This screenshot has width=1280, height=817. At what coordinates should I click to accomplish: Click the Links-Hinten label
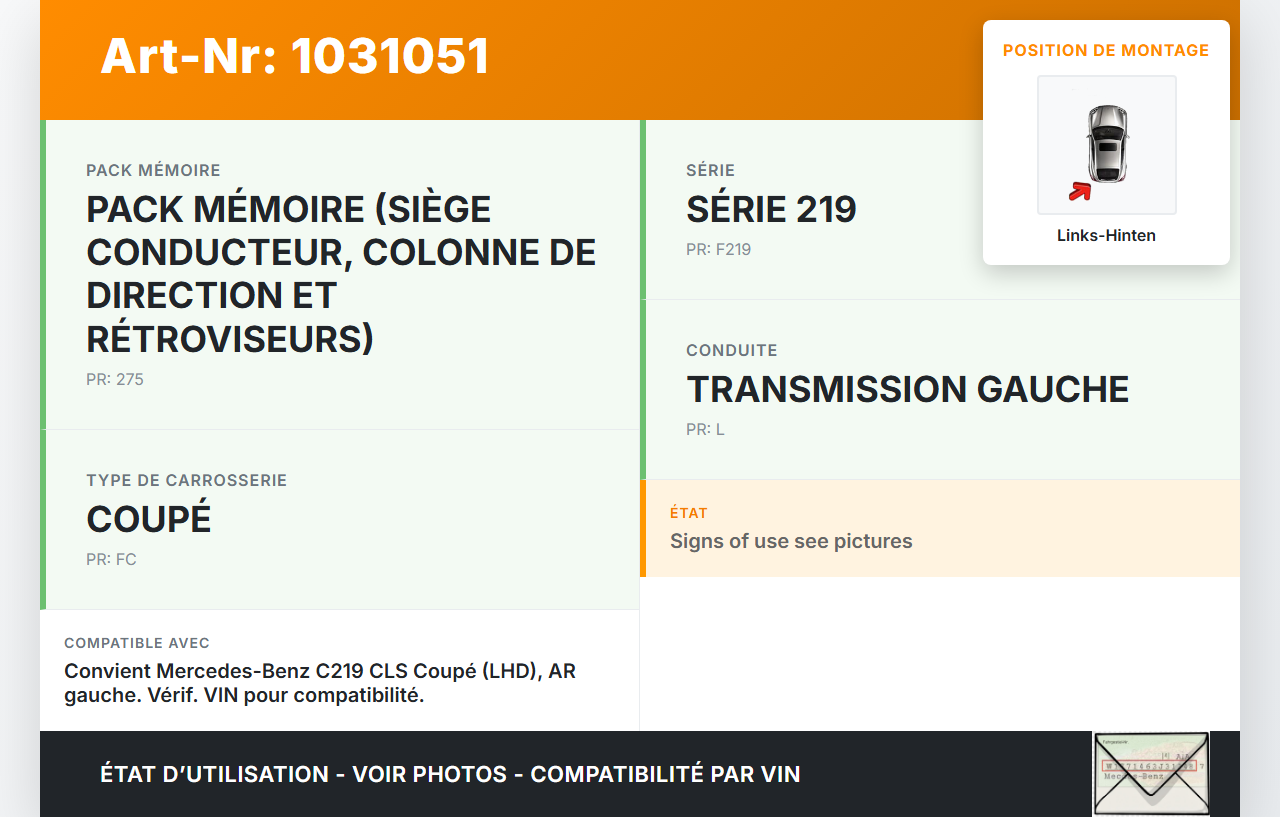pos(1106,236)
